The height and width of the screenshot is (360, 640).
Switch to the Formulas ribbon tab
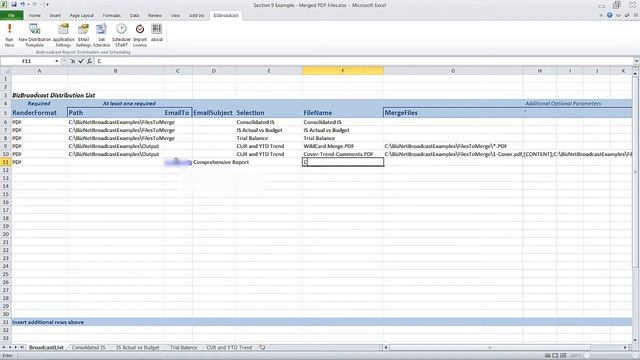111,16
